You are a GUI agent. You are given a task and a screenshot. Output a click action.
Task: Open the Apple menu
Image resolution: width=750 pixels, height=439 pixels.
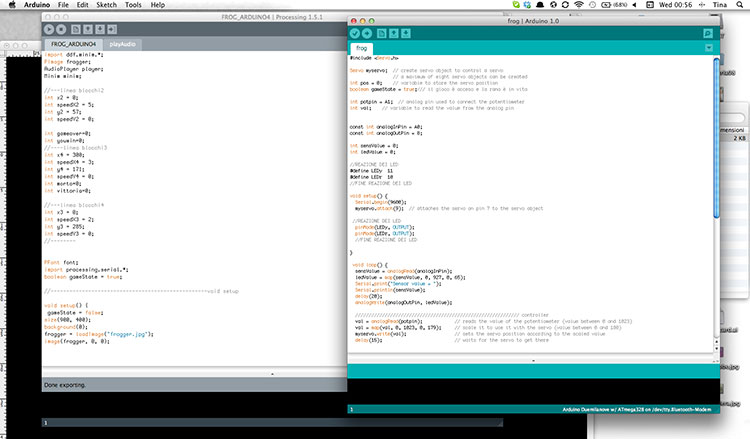(12, 5)
